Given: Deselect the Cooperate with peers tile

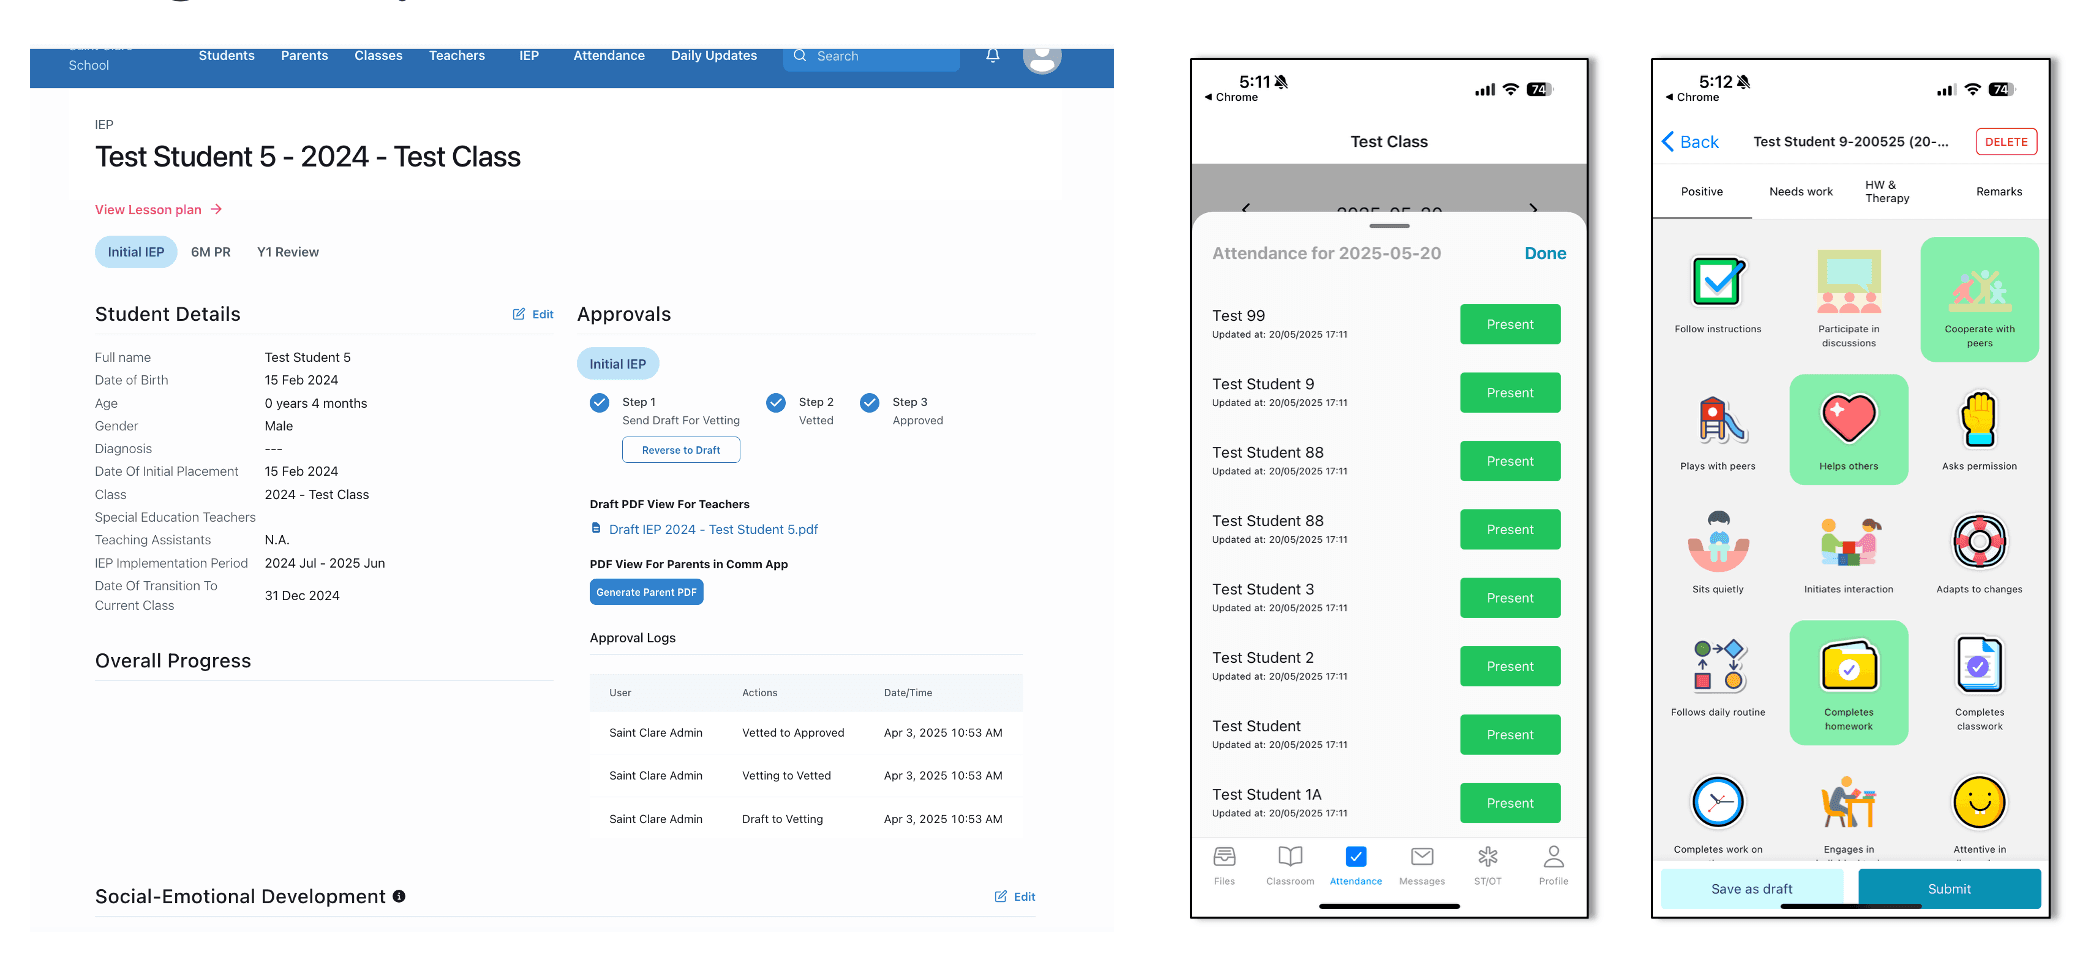Looking at the screenshot, I should tap(1979, 299).
